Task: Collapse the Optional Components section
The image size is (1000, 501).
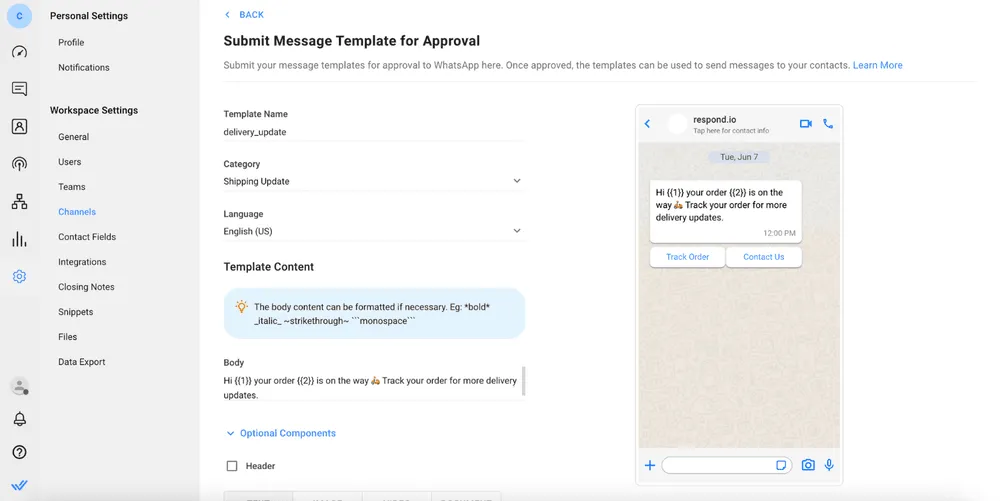Action: [x=281, y=433]
